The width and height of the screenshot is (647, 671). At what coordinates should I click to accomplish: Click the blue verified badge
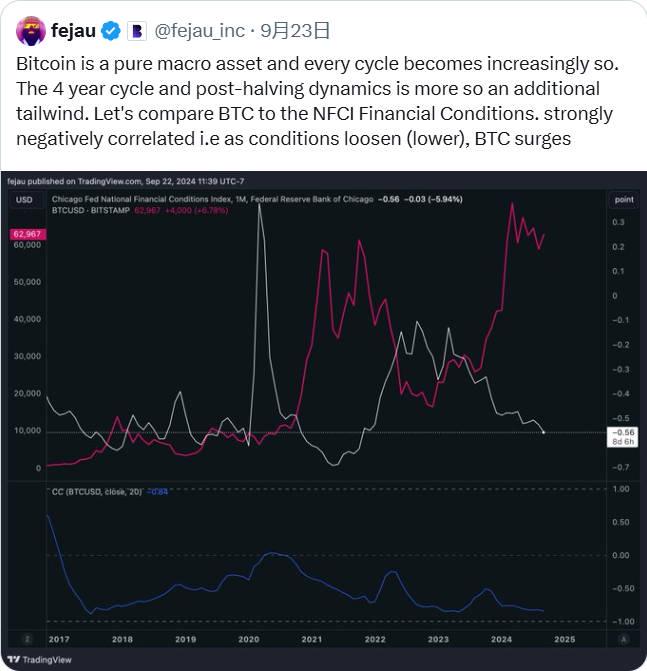[x=111, y=31]
